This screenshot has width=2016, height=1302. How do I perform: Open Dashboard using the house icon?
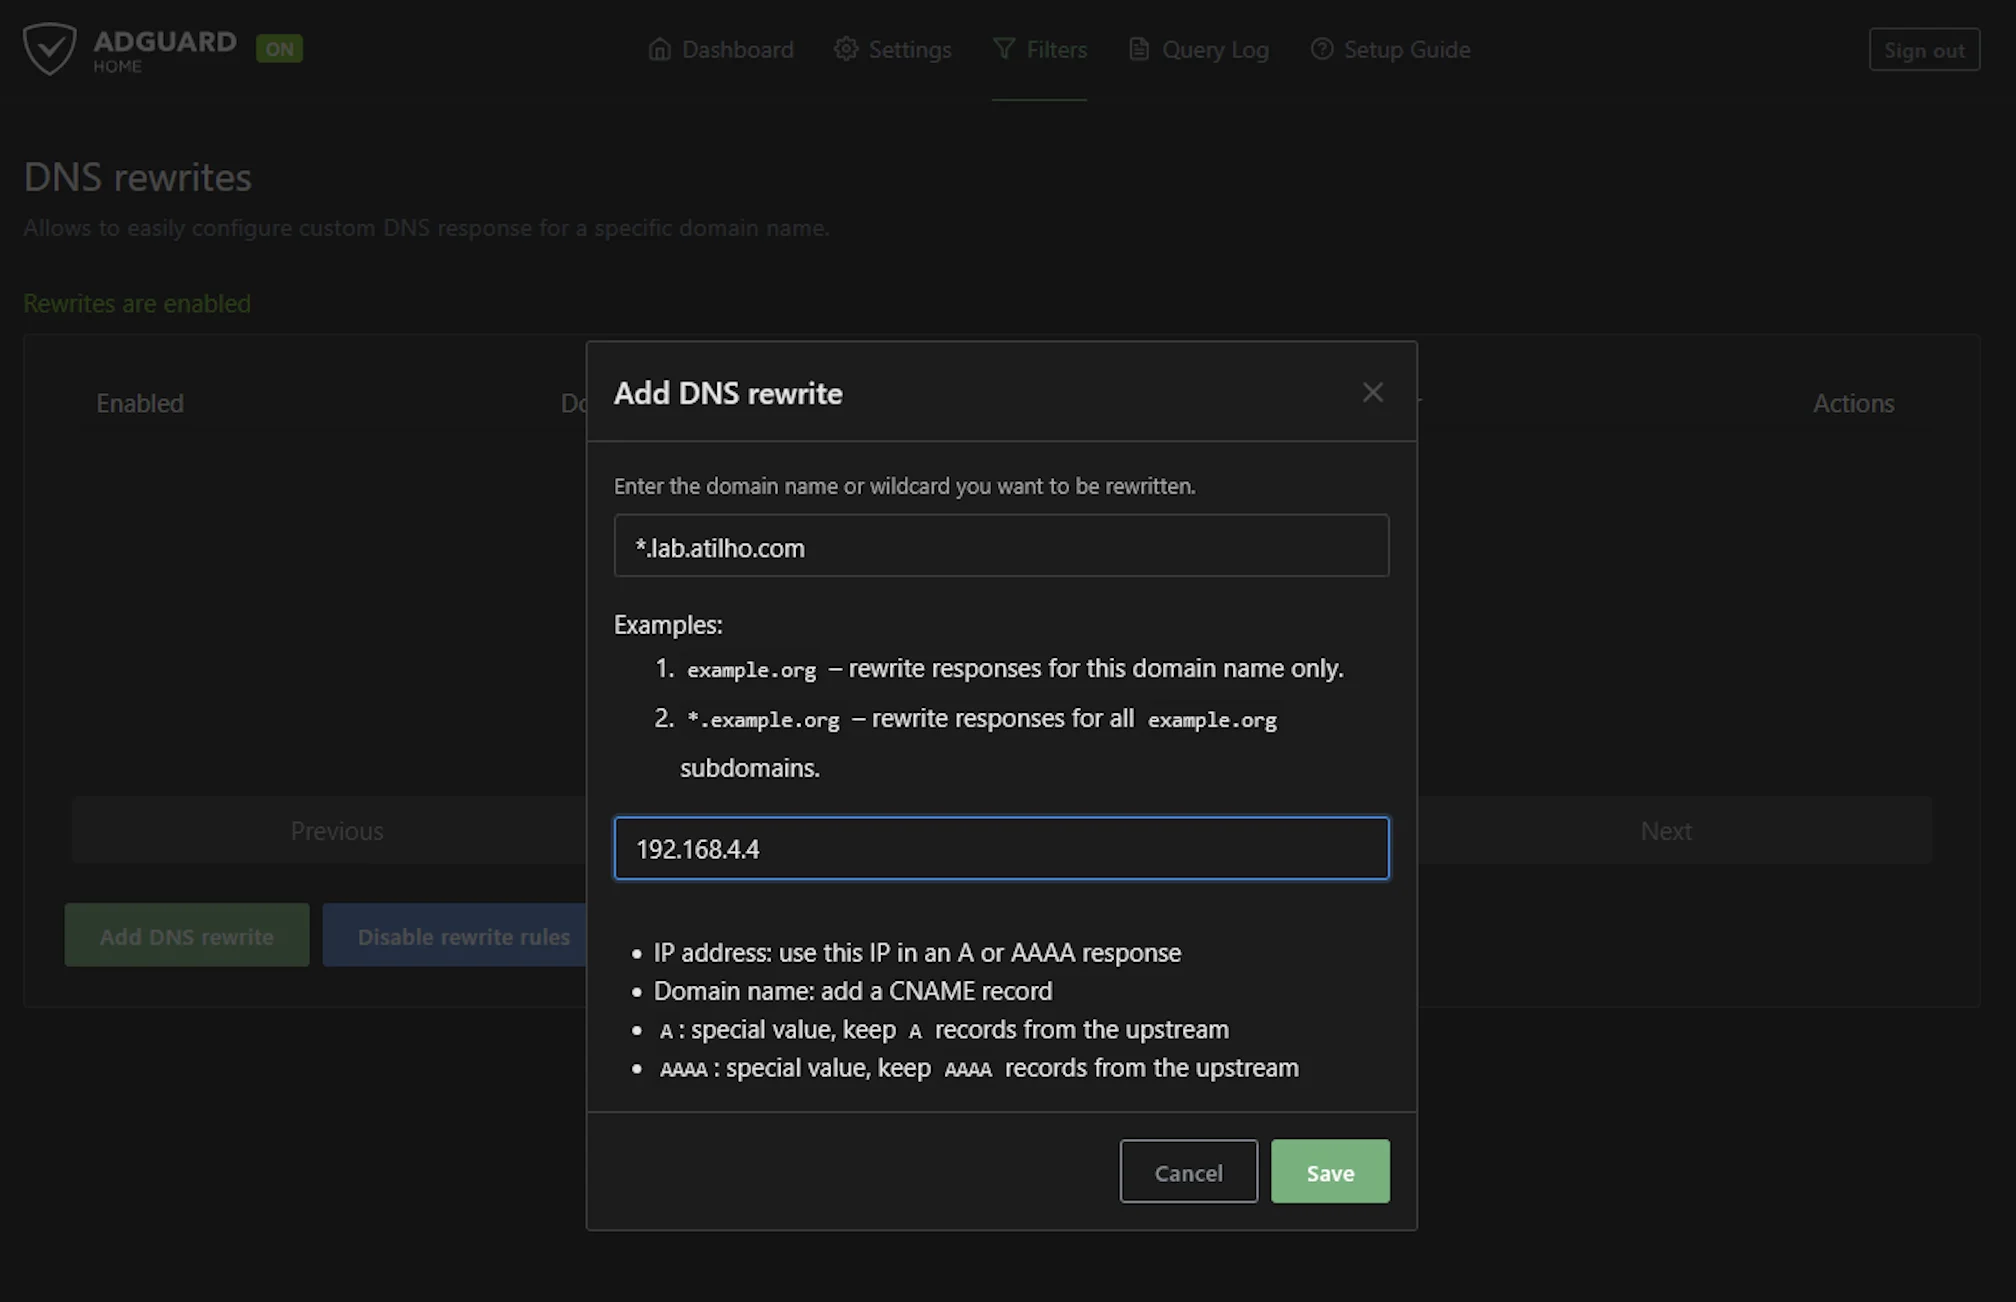[659, 48]
